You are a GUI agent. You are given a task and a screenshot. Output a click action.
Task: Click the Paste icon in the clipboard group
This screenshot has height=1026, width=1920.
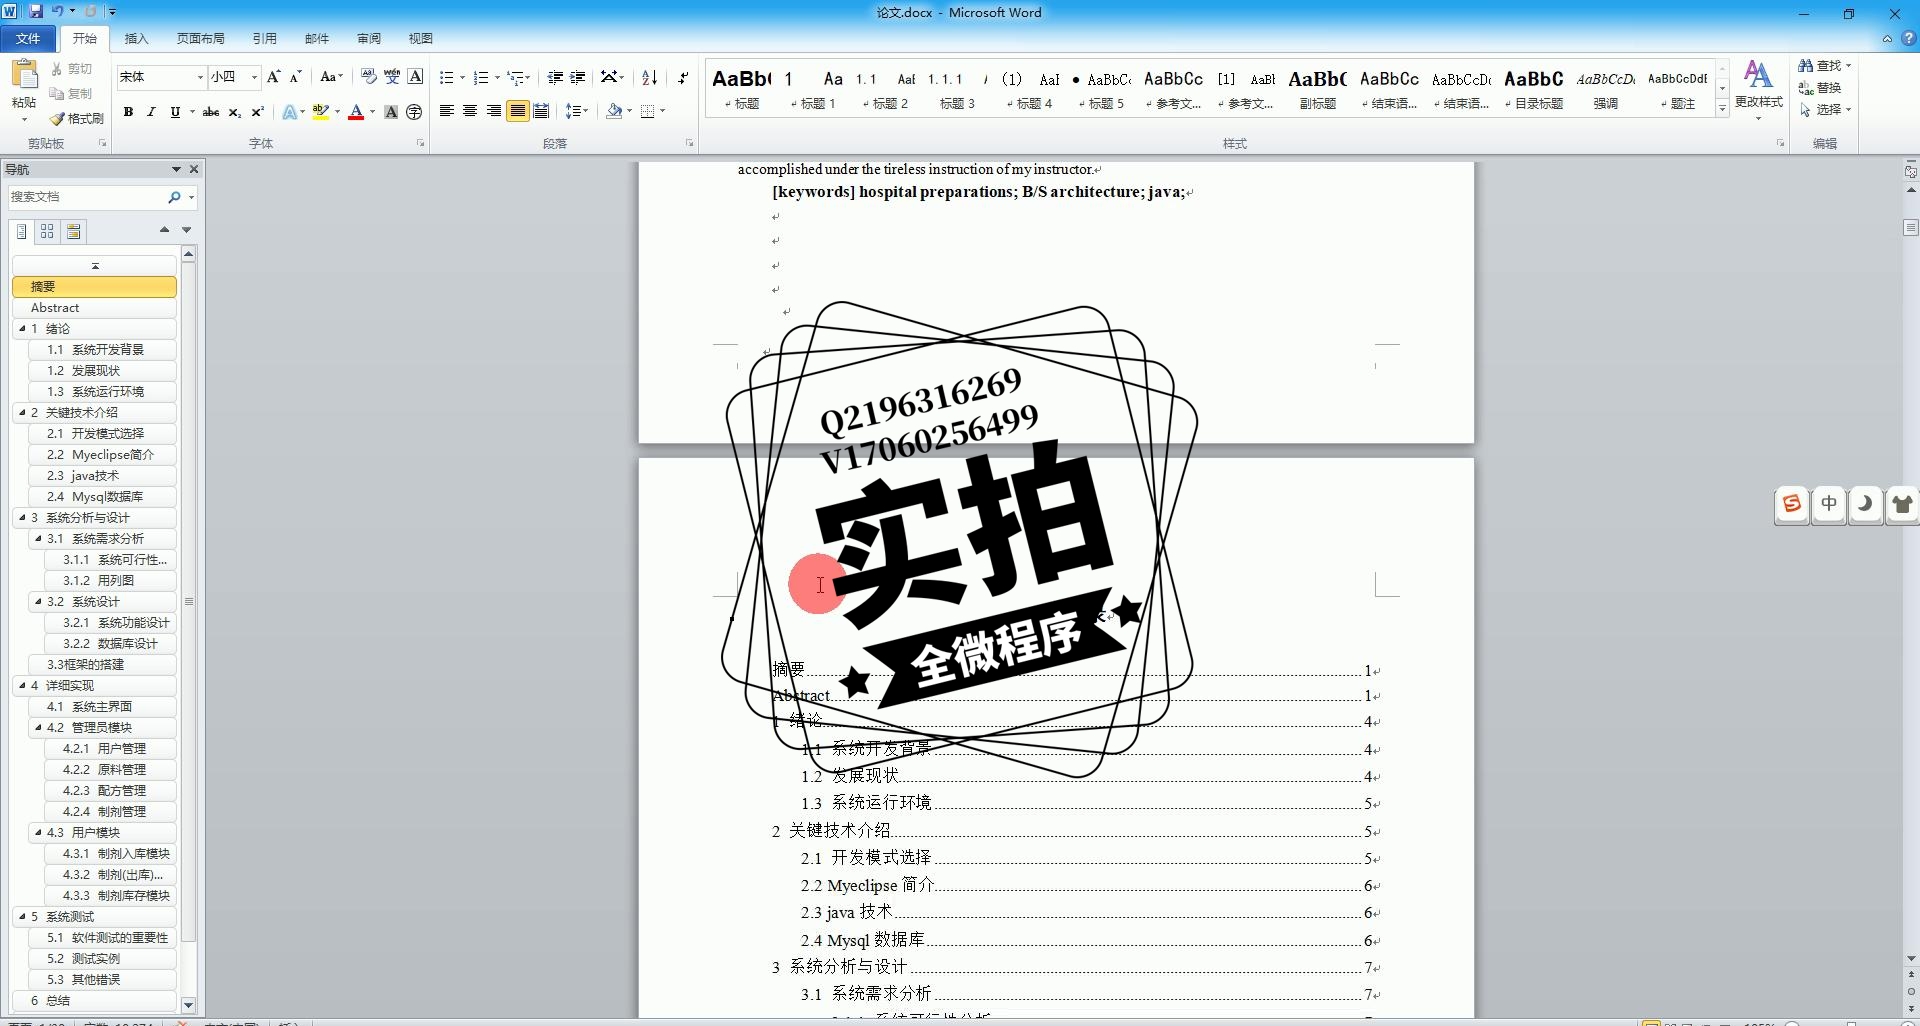(x=24, y=75)
